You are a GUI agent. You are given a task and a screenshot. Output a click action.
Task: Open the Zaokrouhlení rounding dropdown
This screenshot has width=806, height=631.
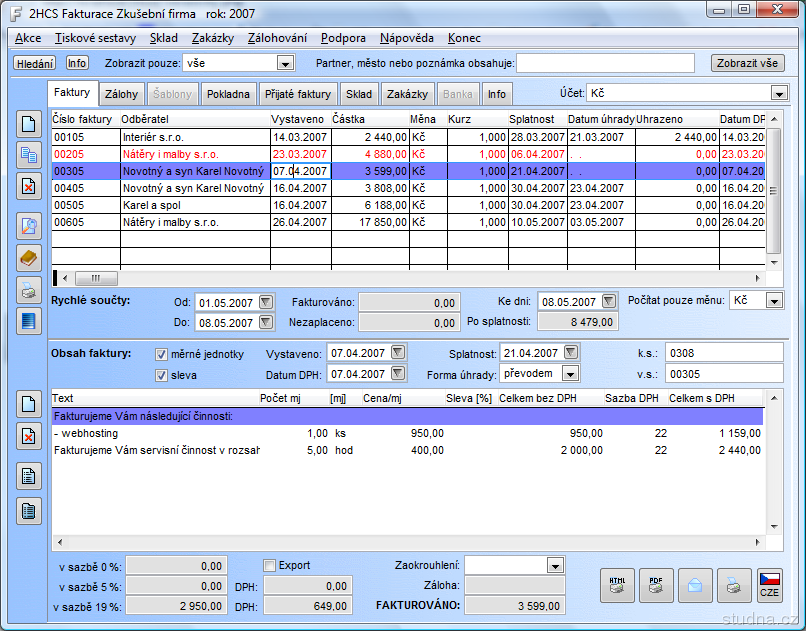point(555,565)
